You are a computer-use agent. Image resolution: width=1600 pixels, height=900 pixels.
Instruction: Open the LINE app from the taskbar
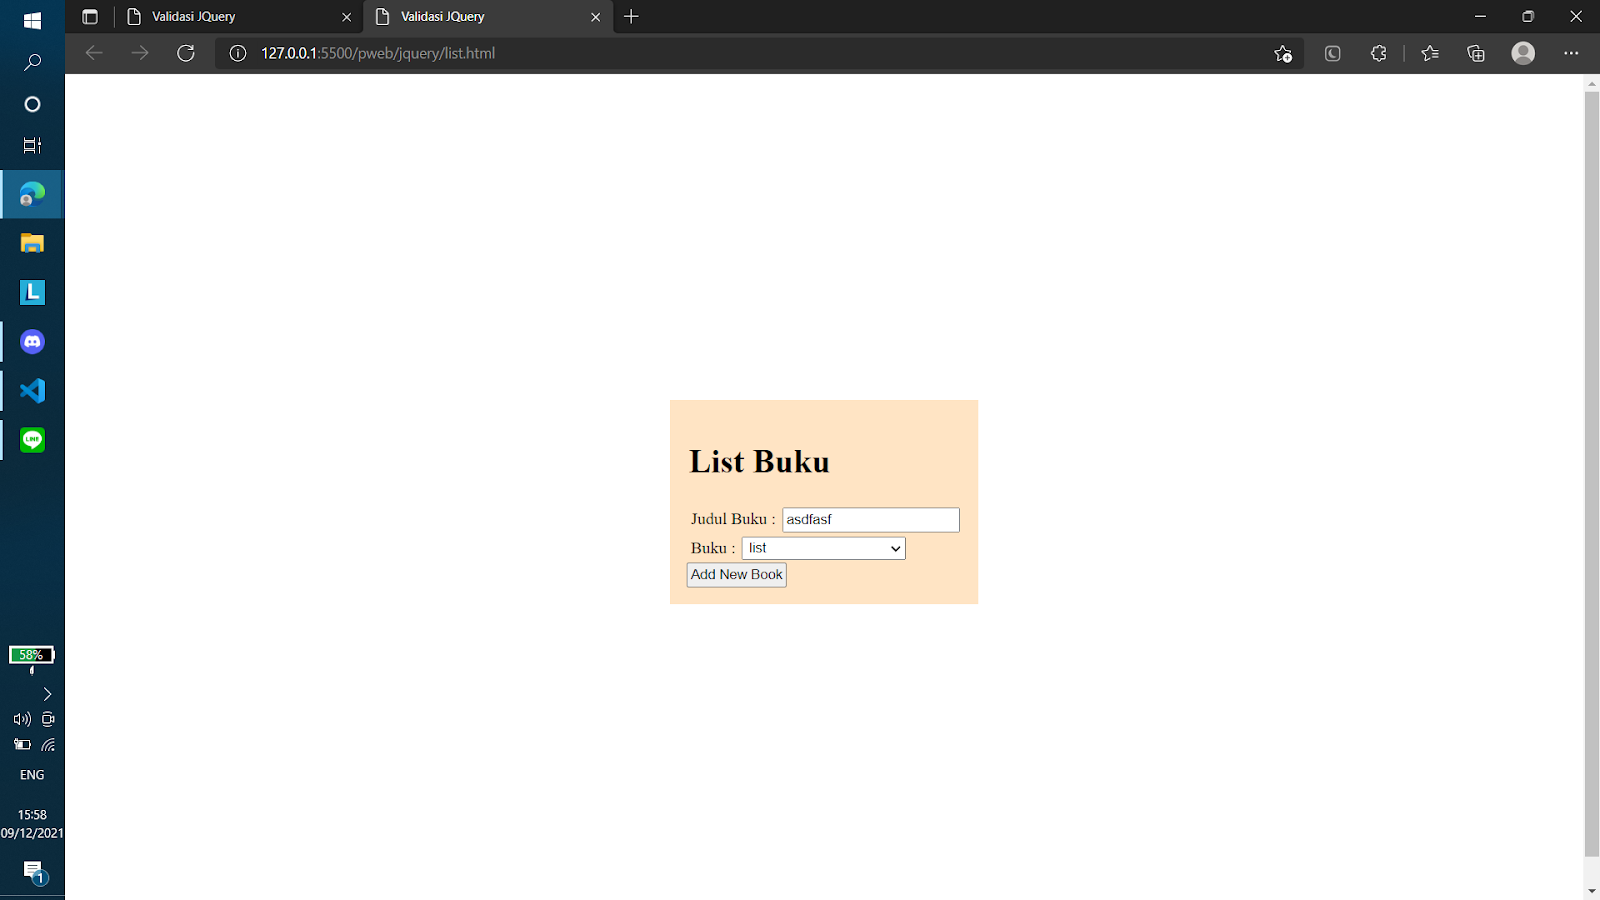click(x=32, y=440)
